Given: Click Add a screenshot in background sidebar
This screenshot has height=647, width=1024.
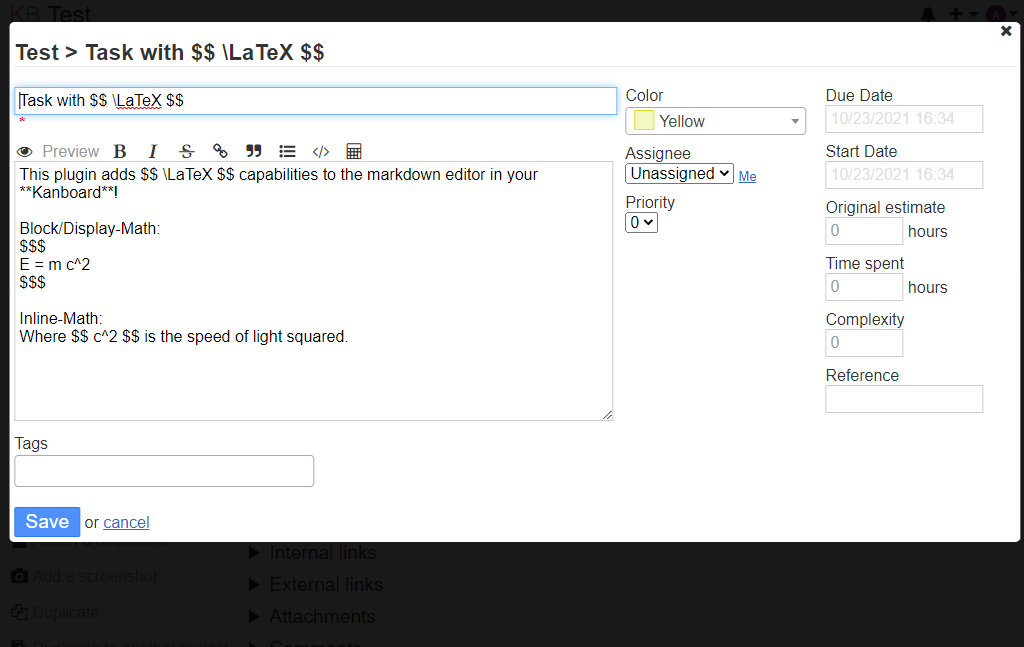Looking at the screenshot, I should [84, 576].
